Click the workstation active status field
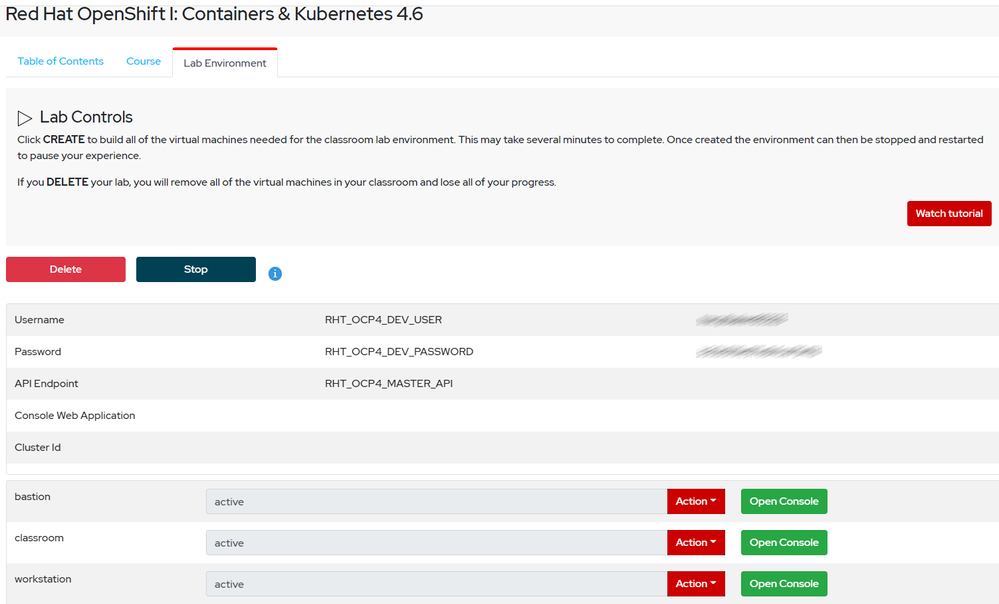Screen dimensions: 999x604 pyautogui.click(x=436, y=584)
